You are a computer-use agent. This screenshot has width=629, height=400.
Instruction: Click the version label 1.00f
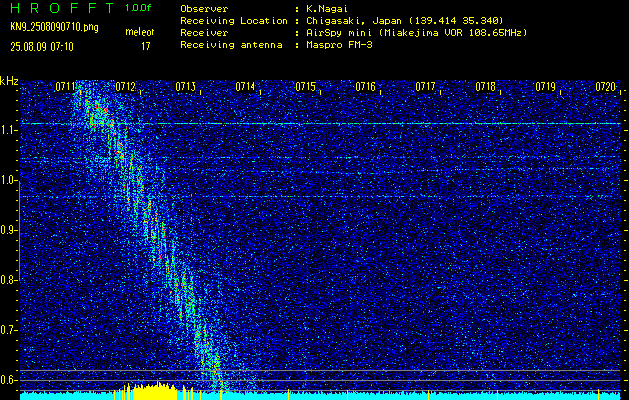(x=138, y=8)
